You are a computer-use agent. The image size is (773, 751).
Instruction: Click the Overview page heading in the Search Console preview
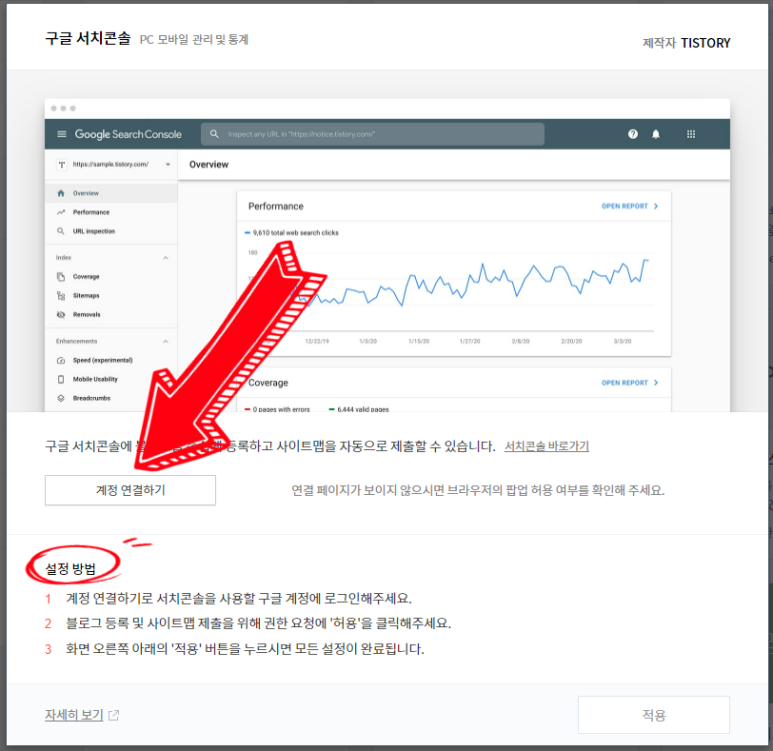[x=209, y=165]
